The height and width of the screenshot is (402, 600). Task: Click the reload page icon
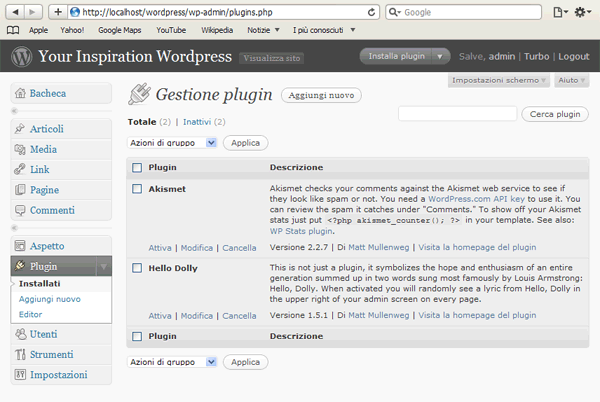(371, 12)
